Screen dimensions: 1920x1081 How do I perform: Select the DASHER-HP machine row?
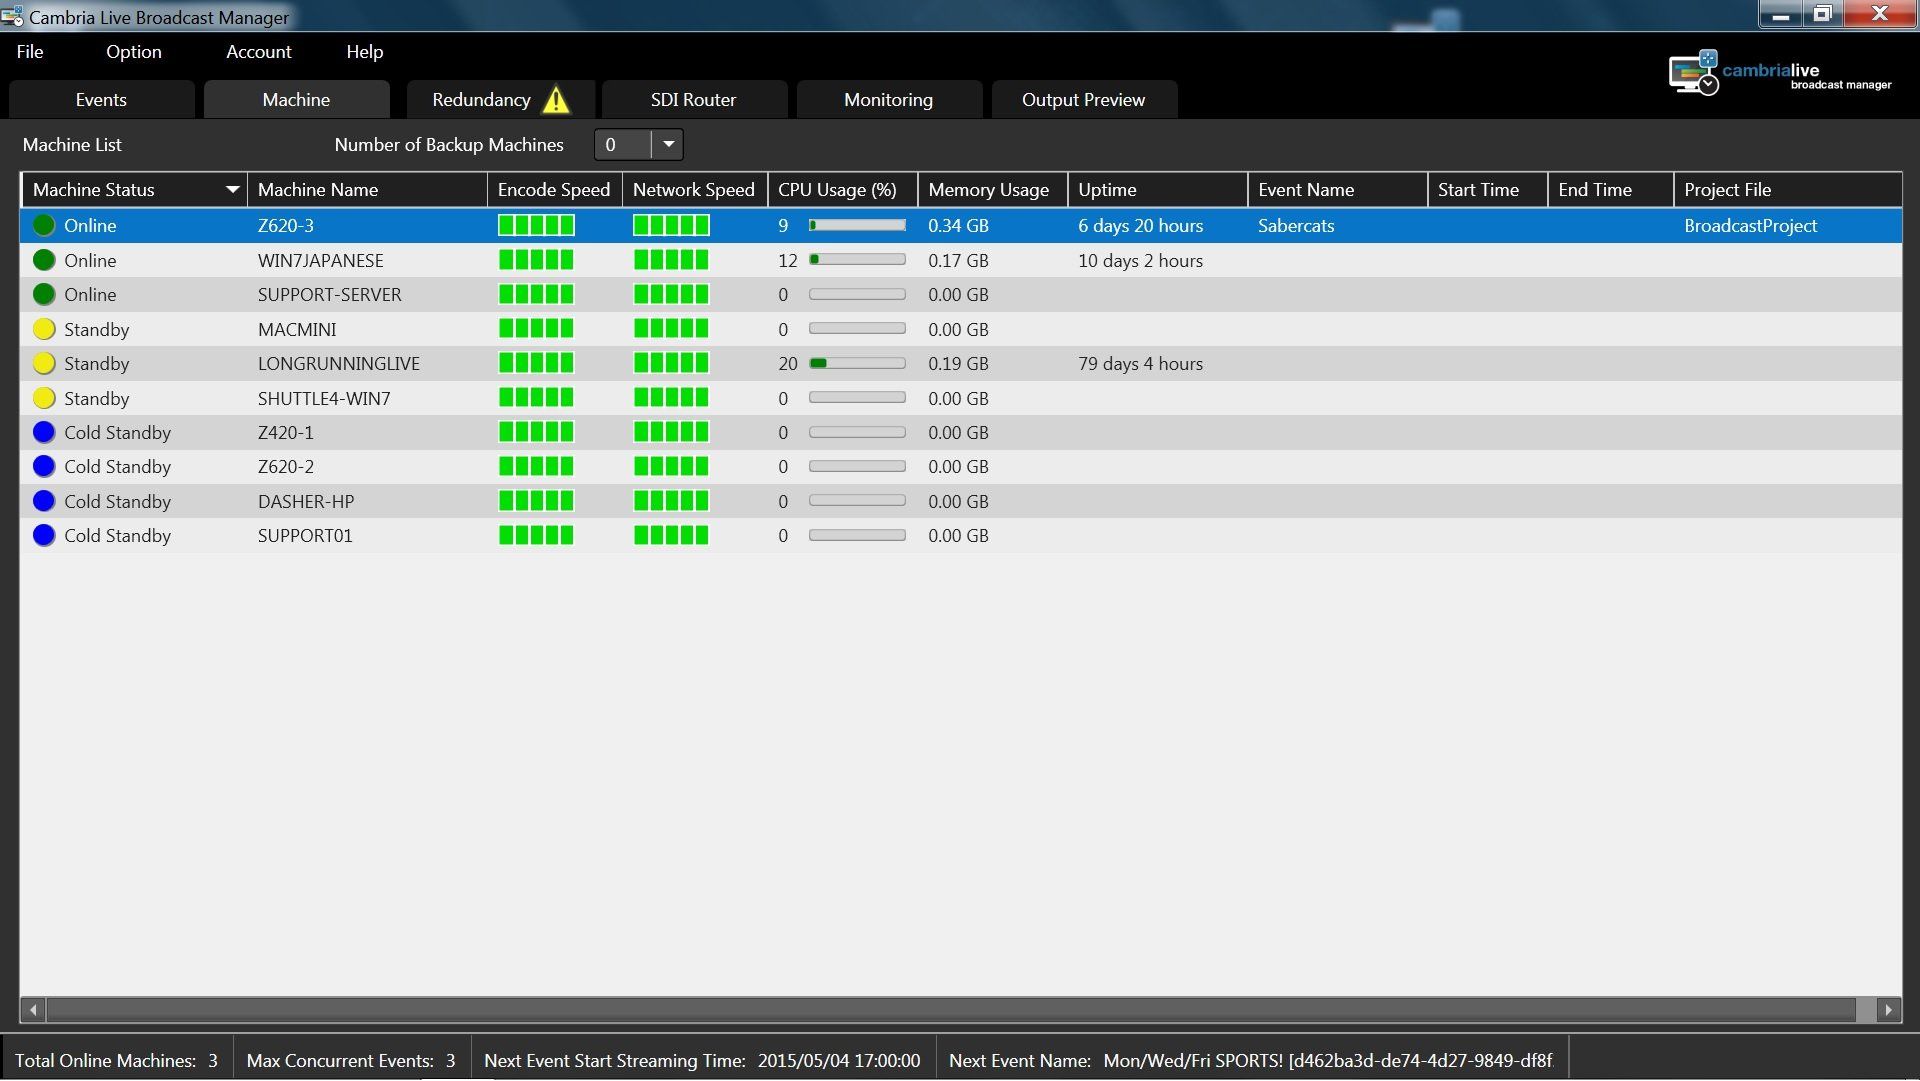pos(306,502)
